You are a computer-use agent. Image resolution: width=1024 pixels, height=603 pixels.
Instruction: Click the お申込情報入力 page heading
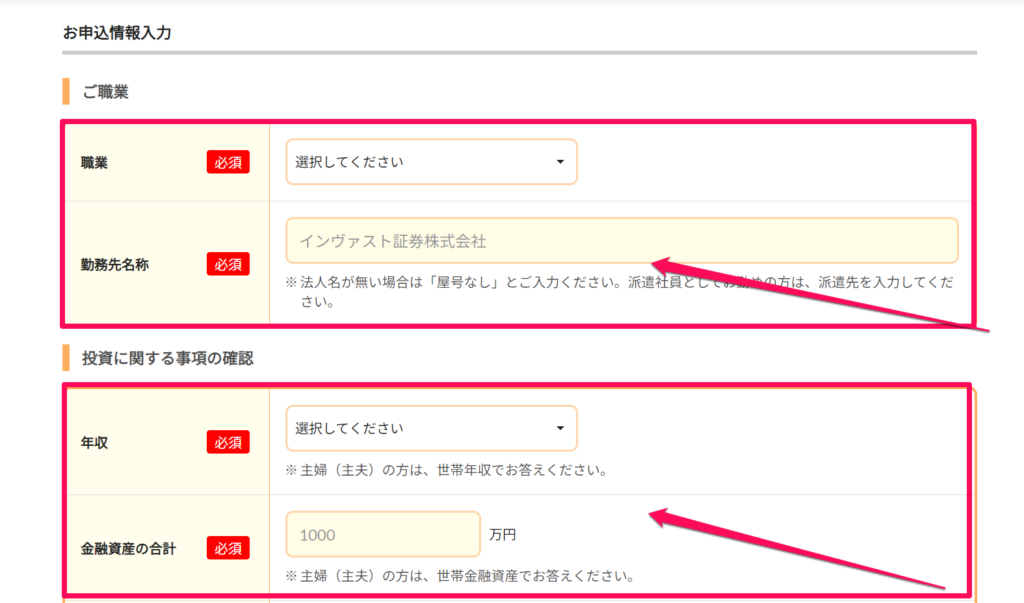click(117, 33)
